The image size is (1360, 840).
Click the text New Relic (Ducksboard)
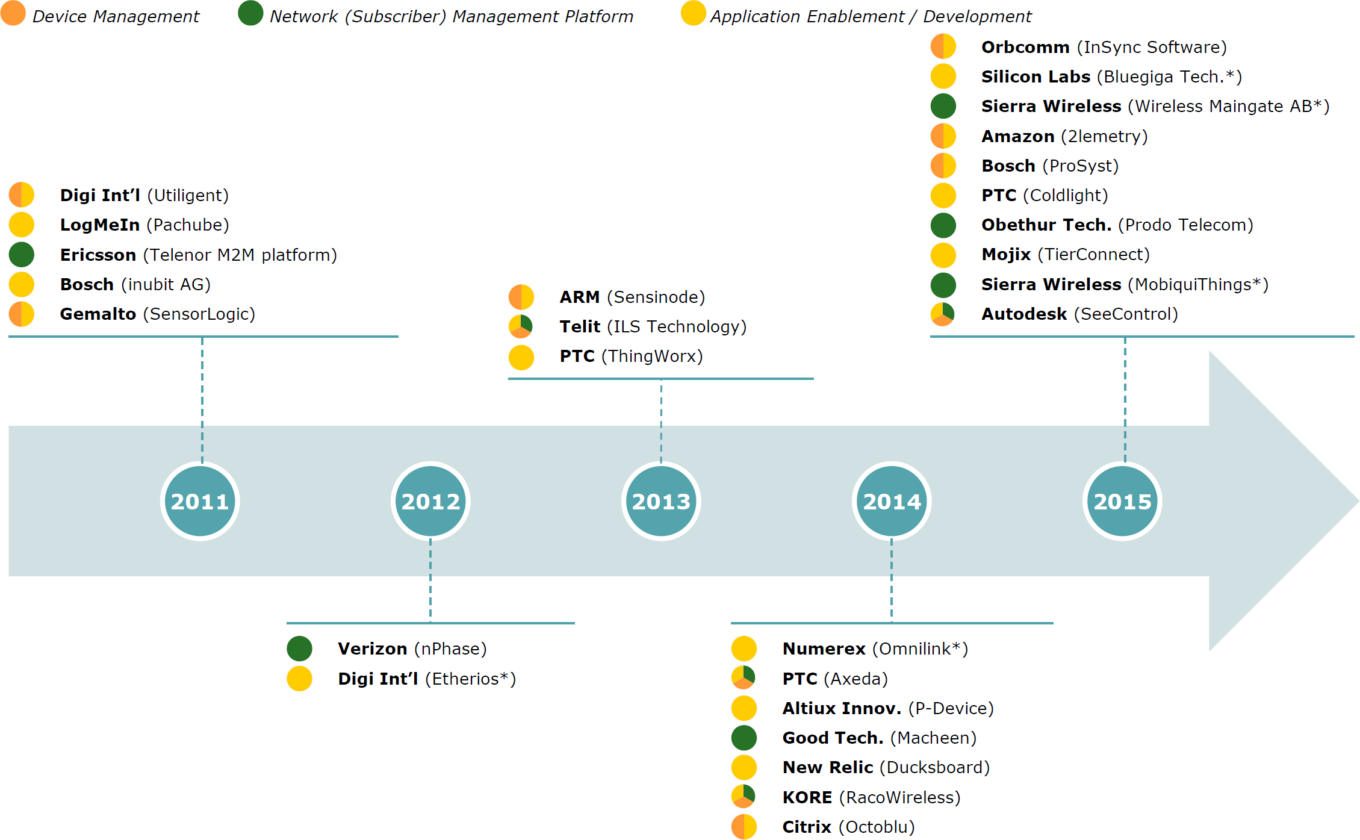[x=886, y=767]
